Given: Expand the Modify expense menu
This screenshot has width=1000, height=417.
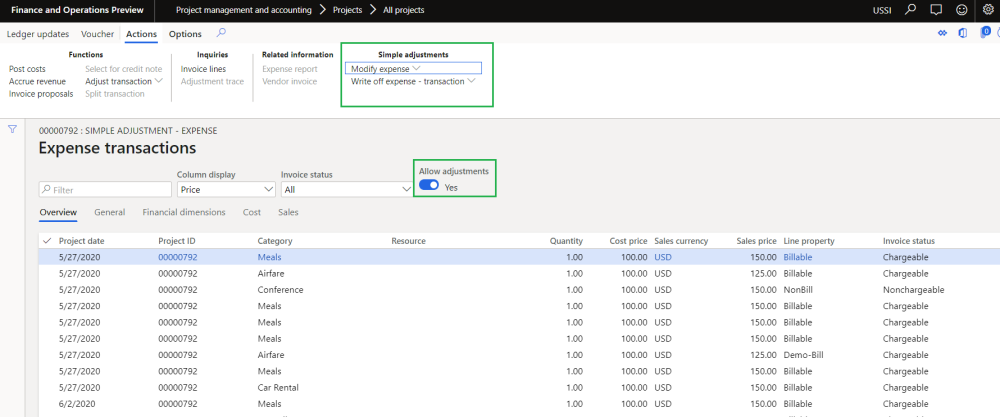Looking at the screenshot, I should click(x=413, y=68).
